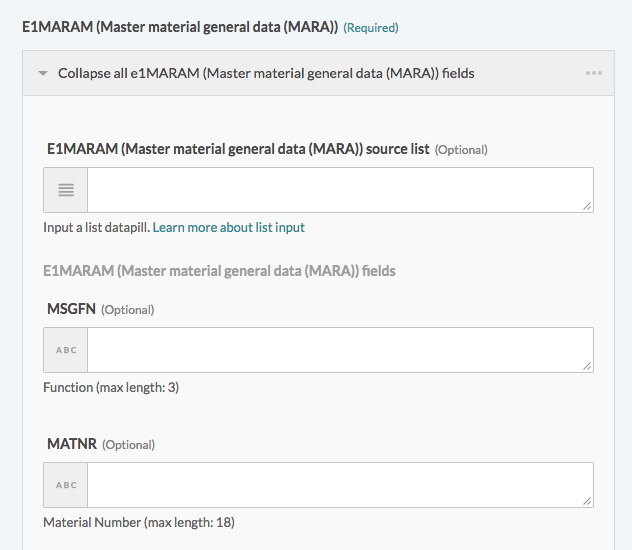Image resolution: width=632 pixels, height=550 pixels.
Task: Click resize corner of MSGFN textarea
Action: tap(587, 366)
